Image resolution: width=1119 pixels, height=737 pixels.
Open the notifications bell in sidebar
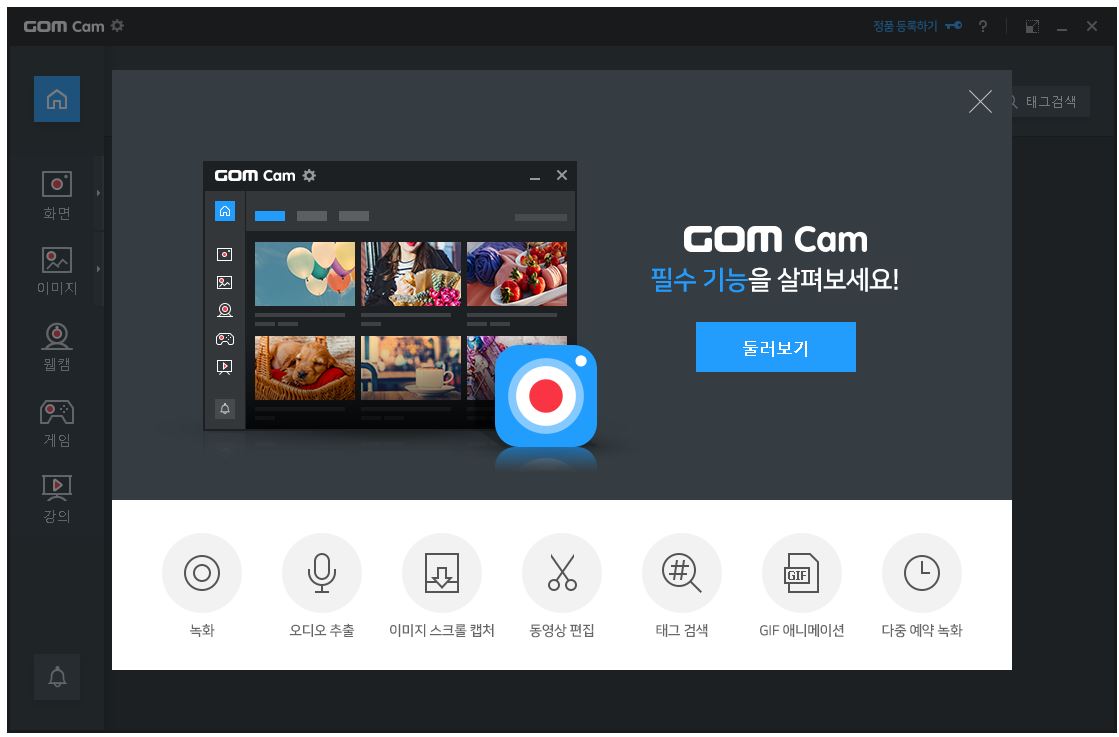tap(57, 676)
